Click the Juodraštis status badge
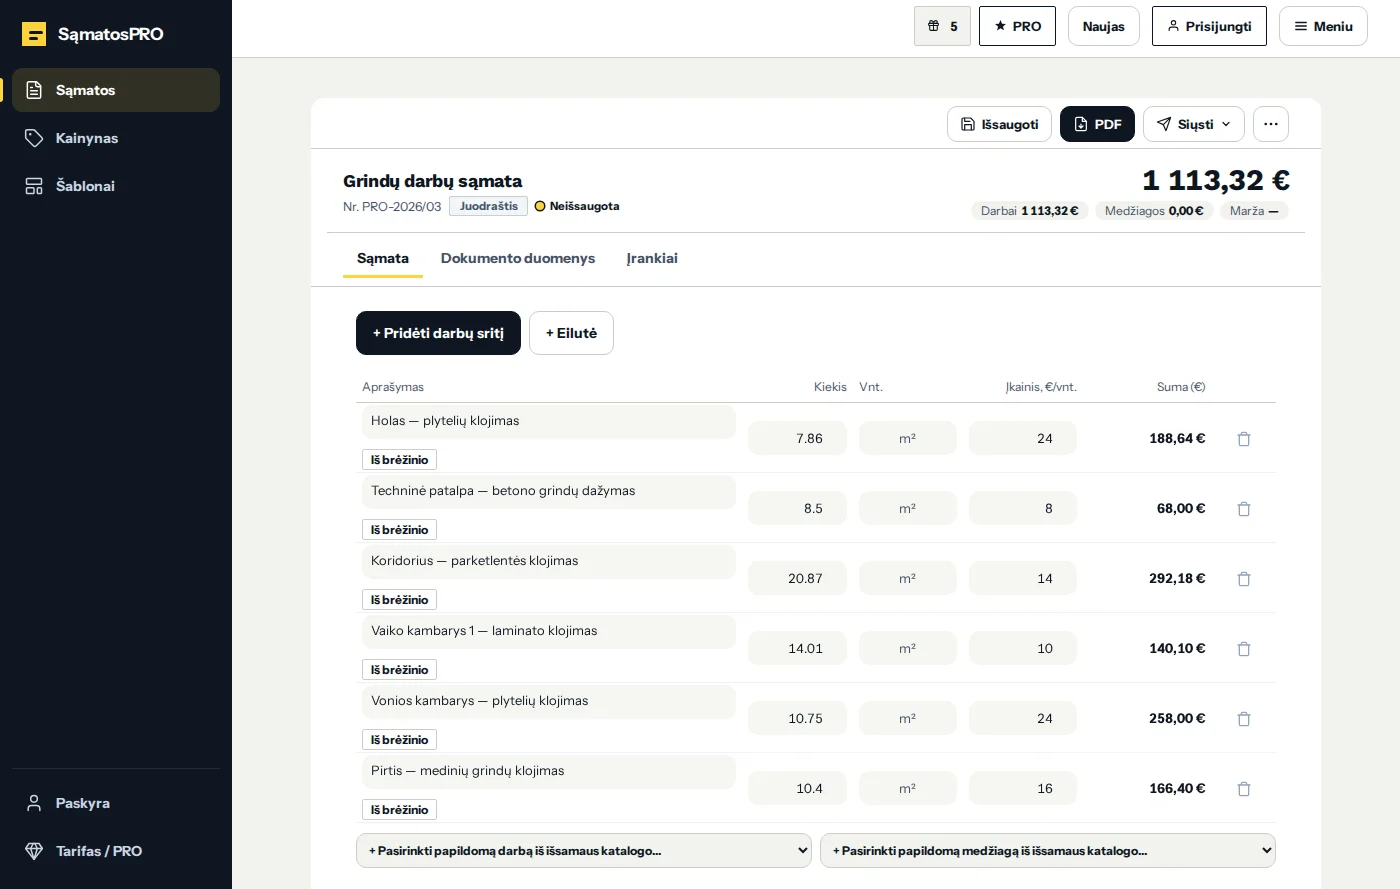Screen dimensions: 1400x889 (x=489, y=206)
